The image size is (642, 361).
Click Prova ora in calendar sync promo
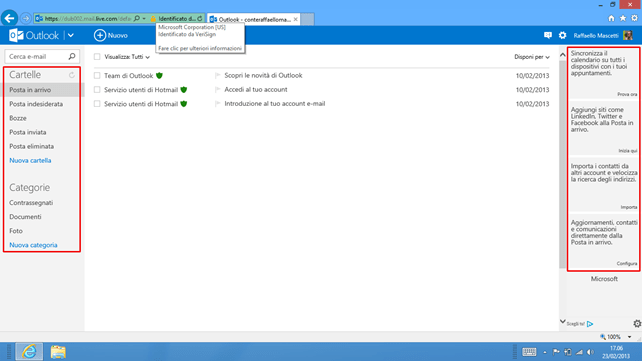pos(627,95)
